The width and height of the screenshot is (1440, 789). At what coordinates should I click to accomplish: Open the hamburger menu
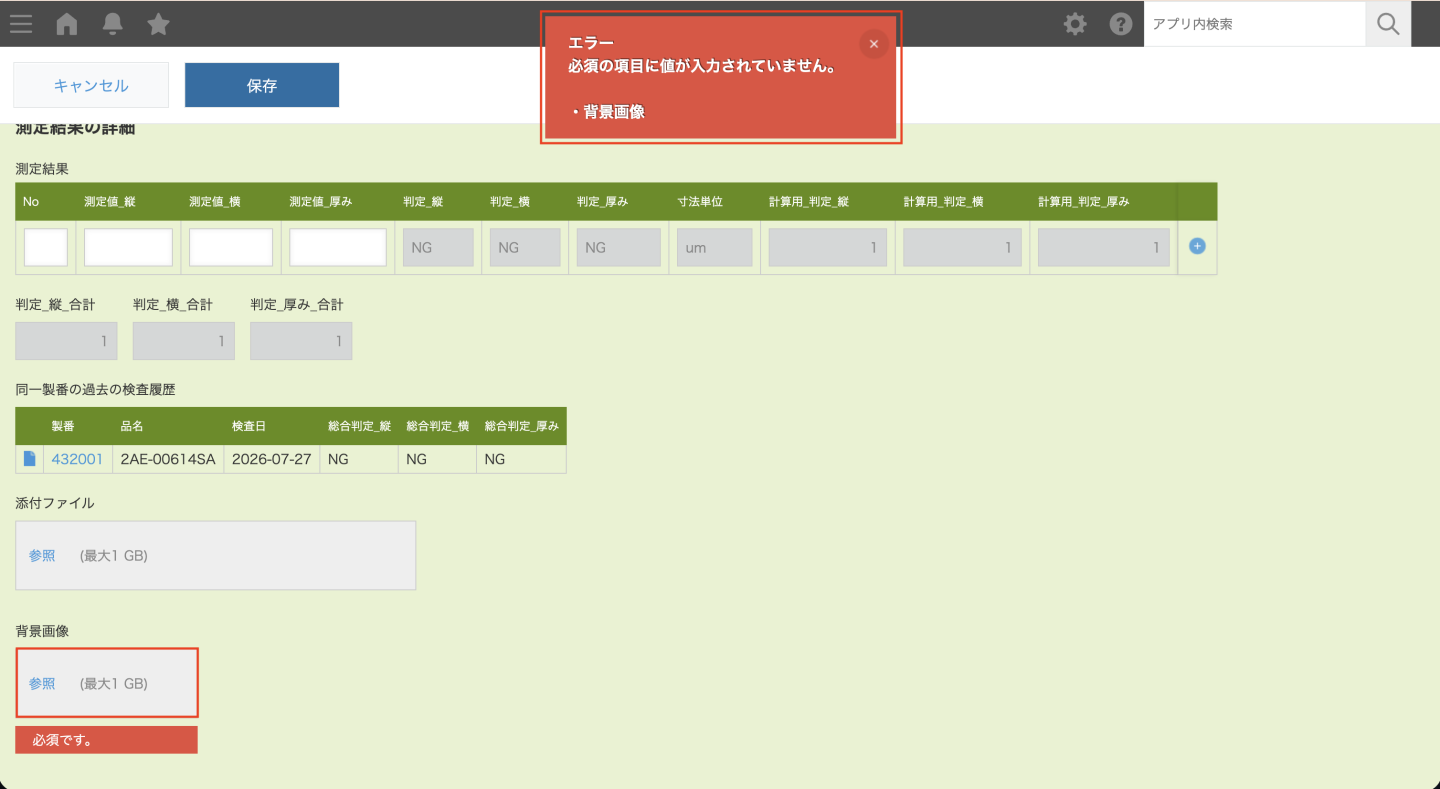pyautogui.click(x=21, y=24)
